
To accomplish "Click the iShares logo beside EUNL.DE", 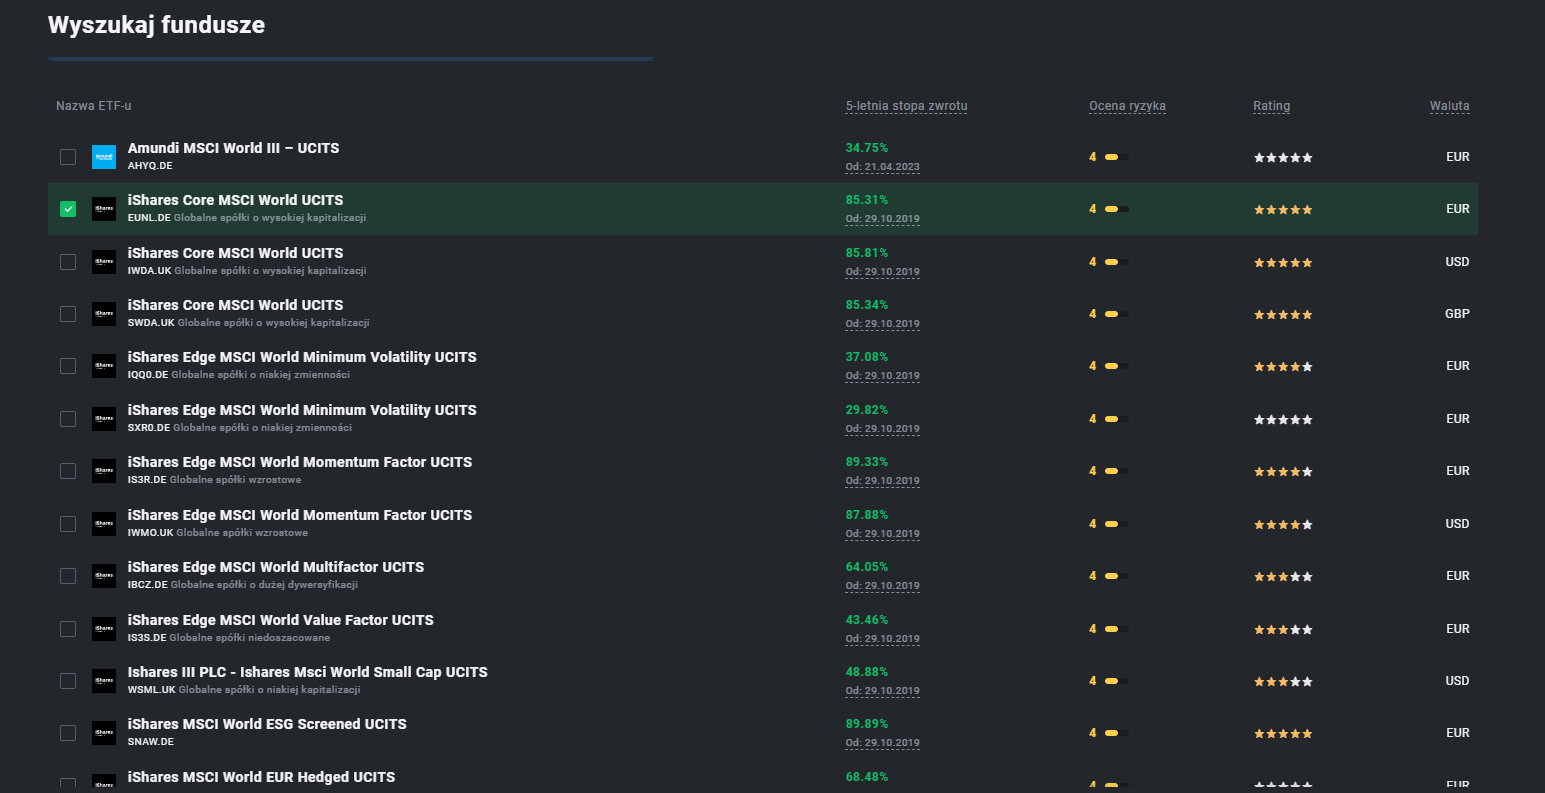I will [104, 209].
